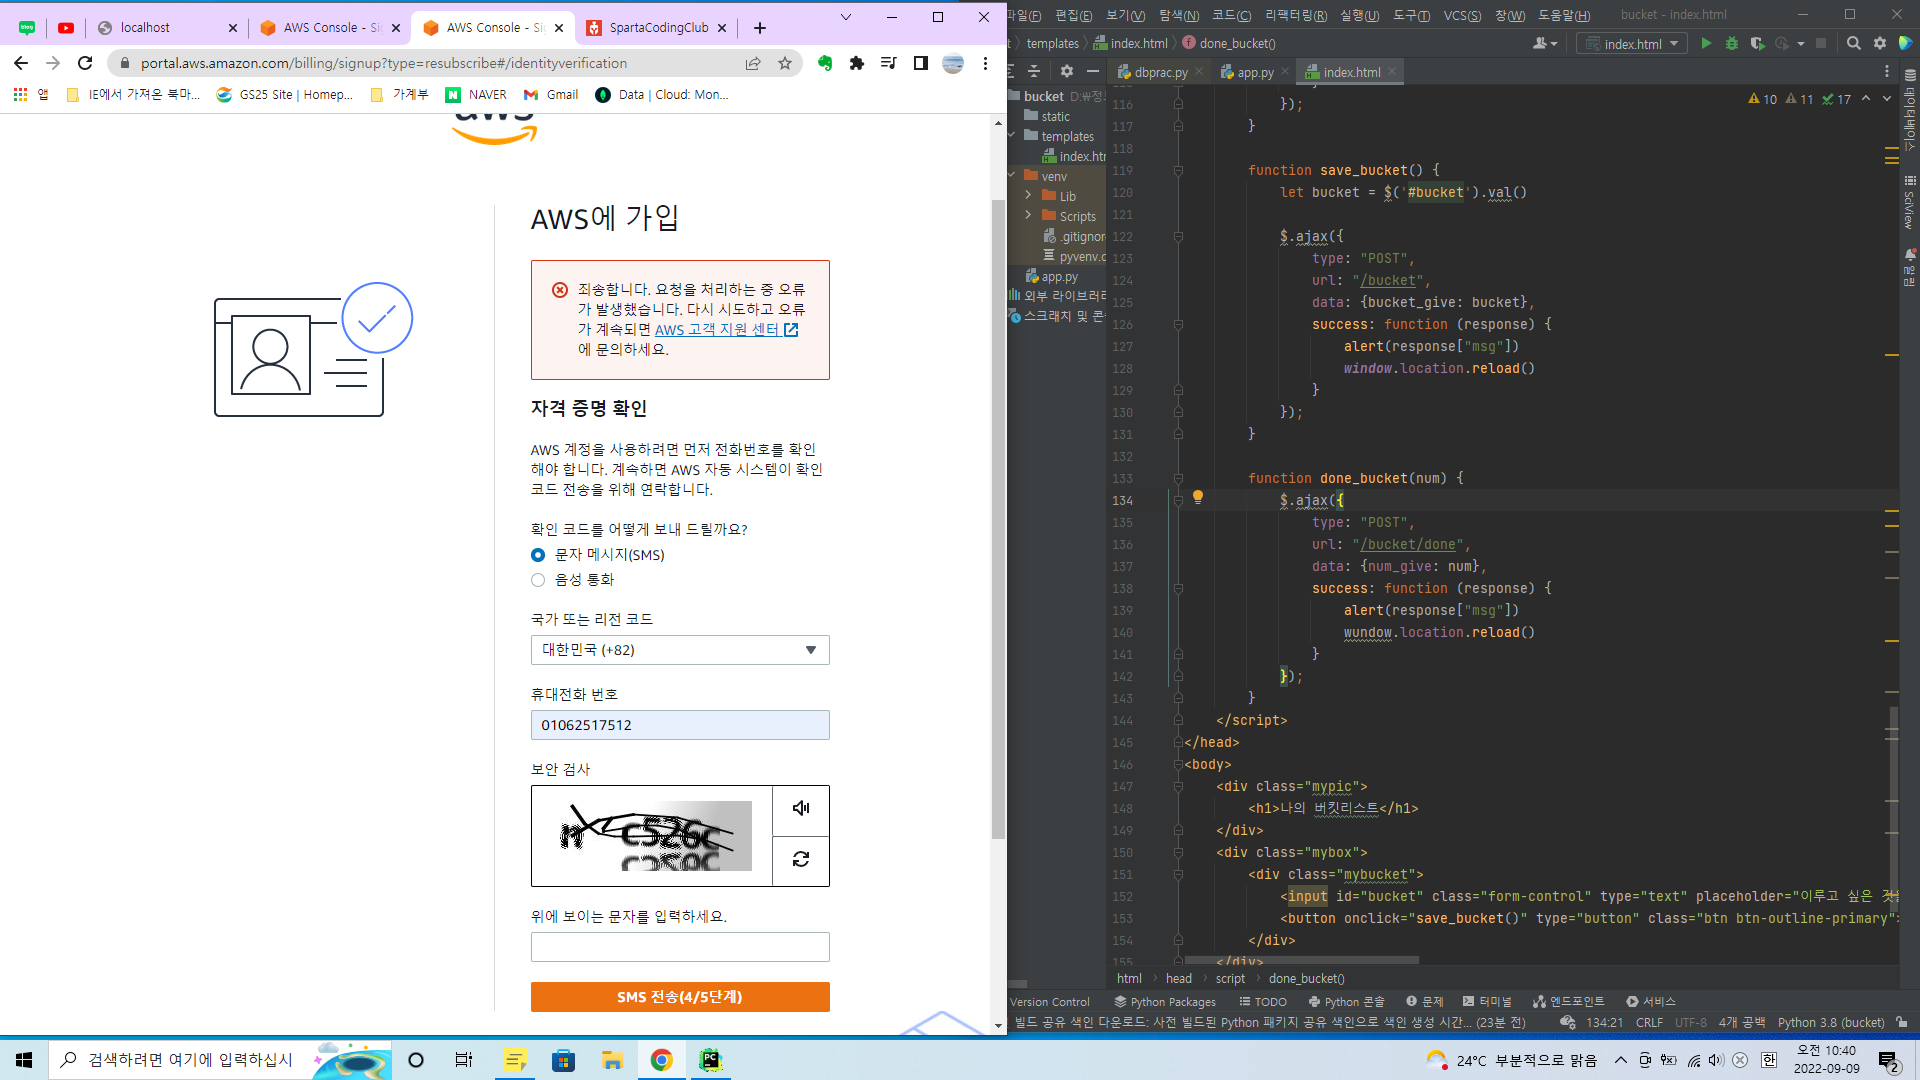Open Task View on the taskbar
The image size is (1920, 1080).
(x=464, y=1060)
